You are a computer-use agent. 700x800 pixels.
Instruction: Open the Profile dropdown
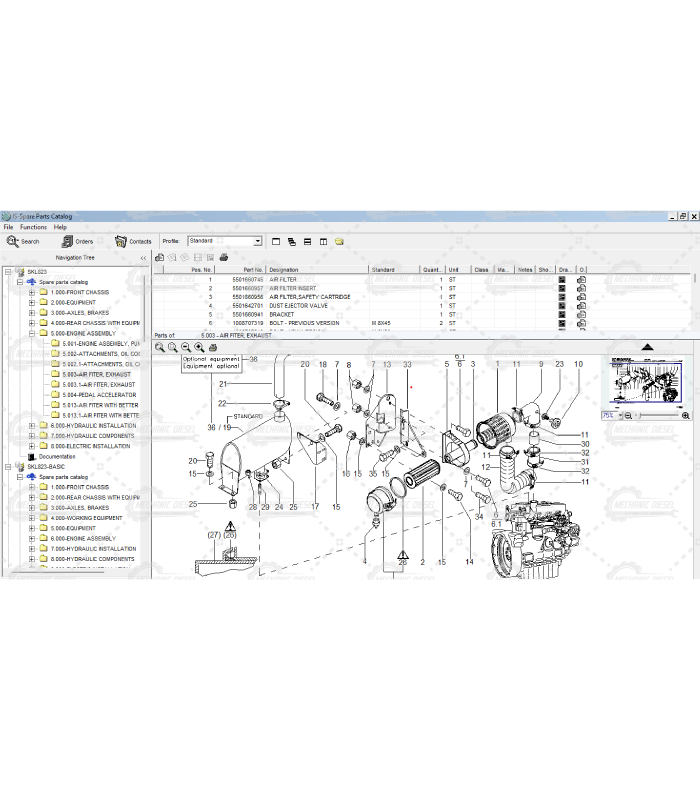257,241
